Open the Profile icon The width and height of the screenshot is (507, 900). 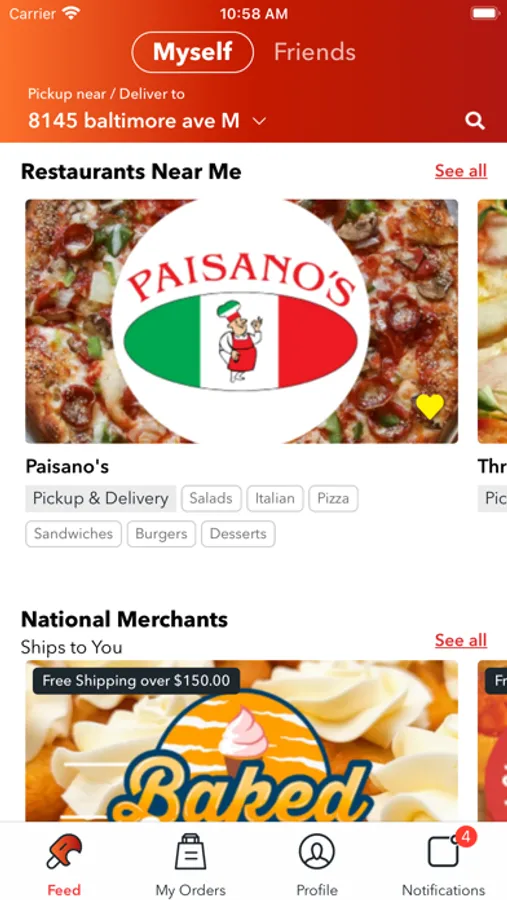point(317,852)
